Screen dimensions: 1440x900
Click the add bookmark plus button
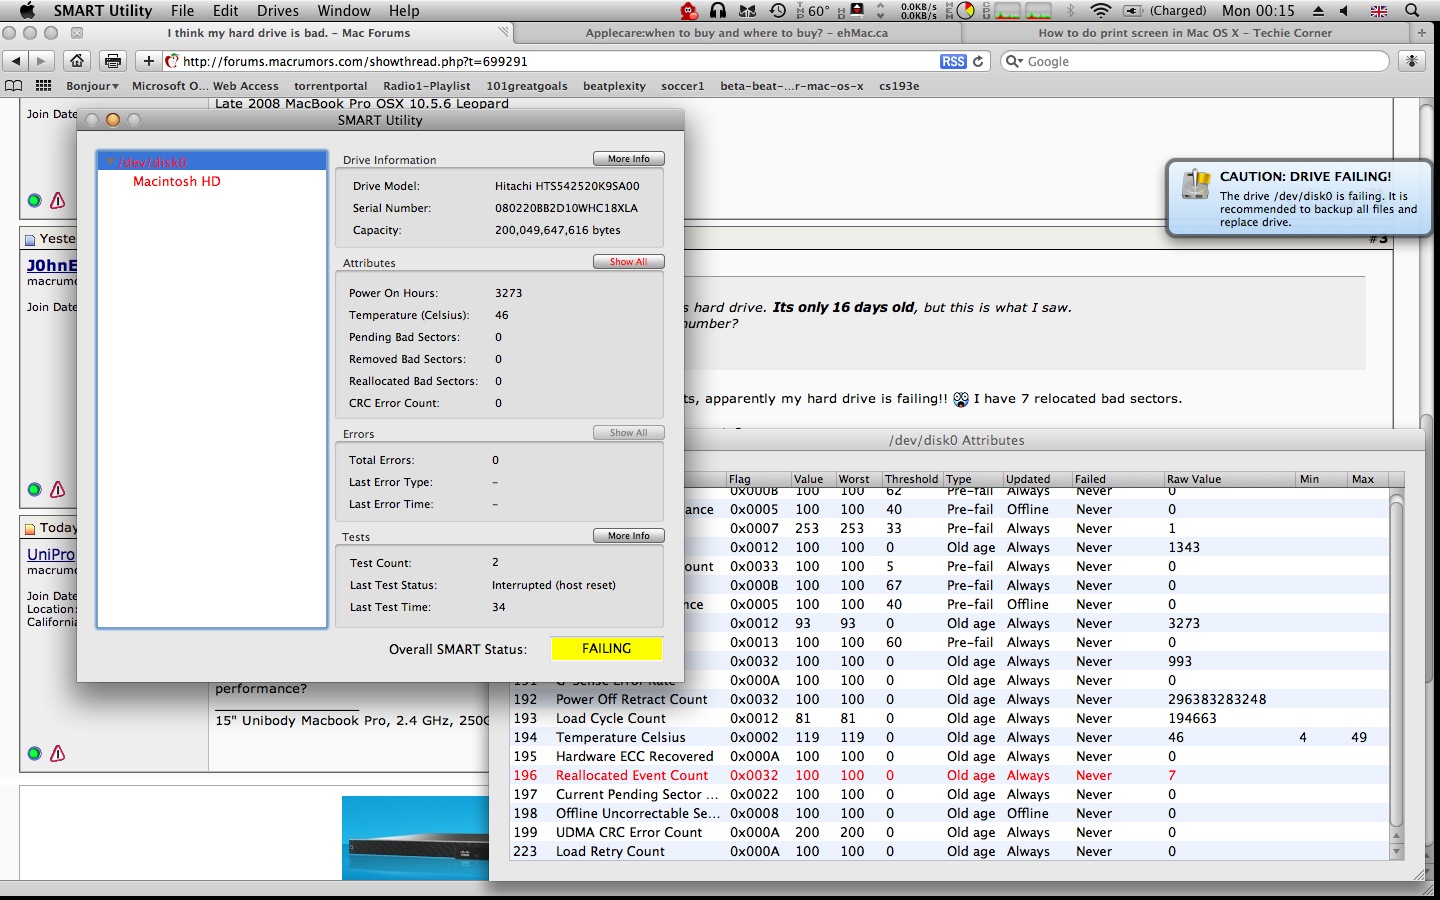coord(148,61)
